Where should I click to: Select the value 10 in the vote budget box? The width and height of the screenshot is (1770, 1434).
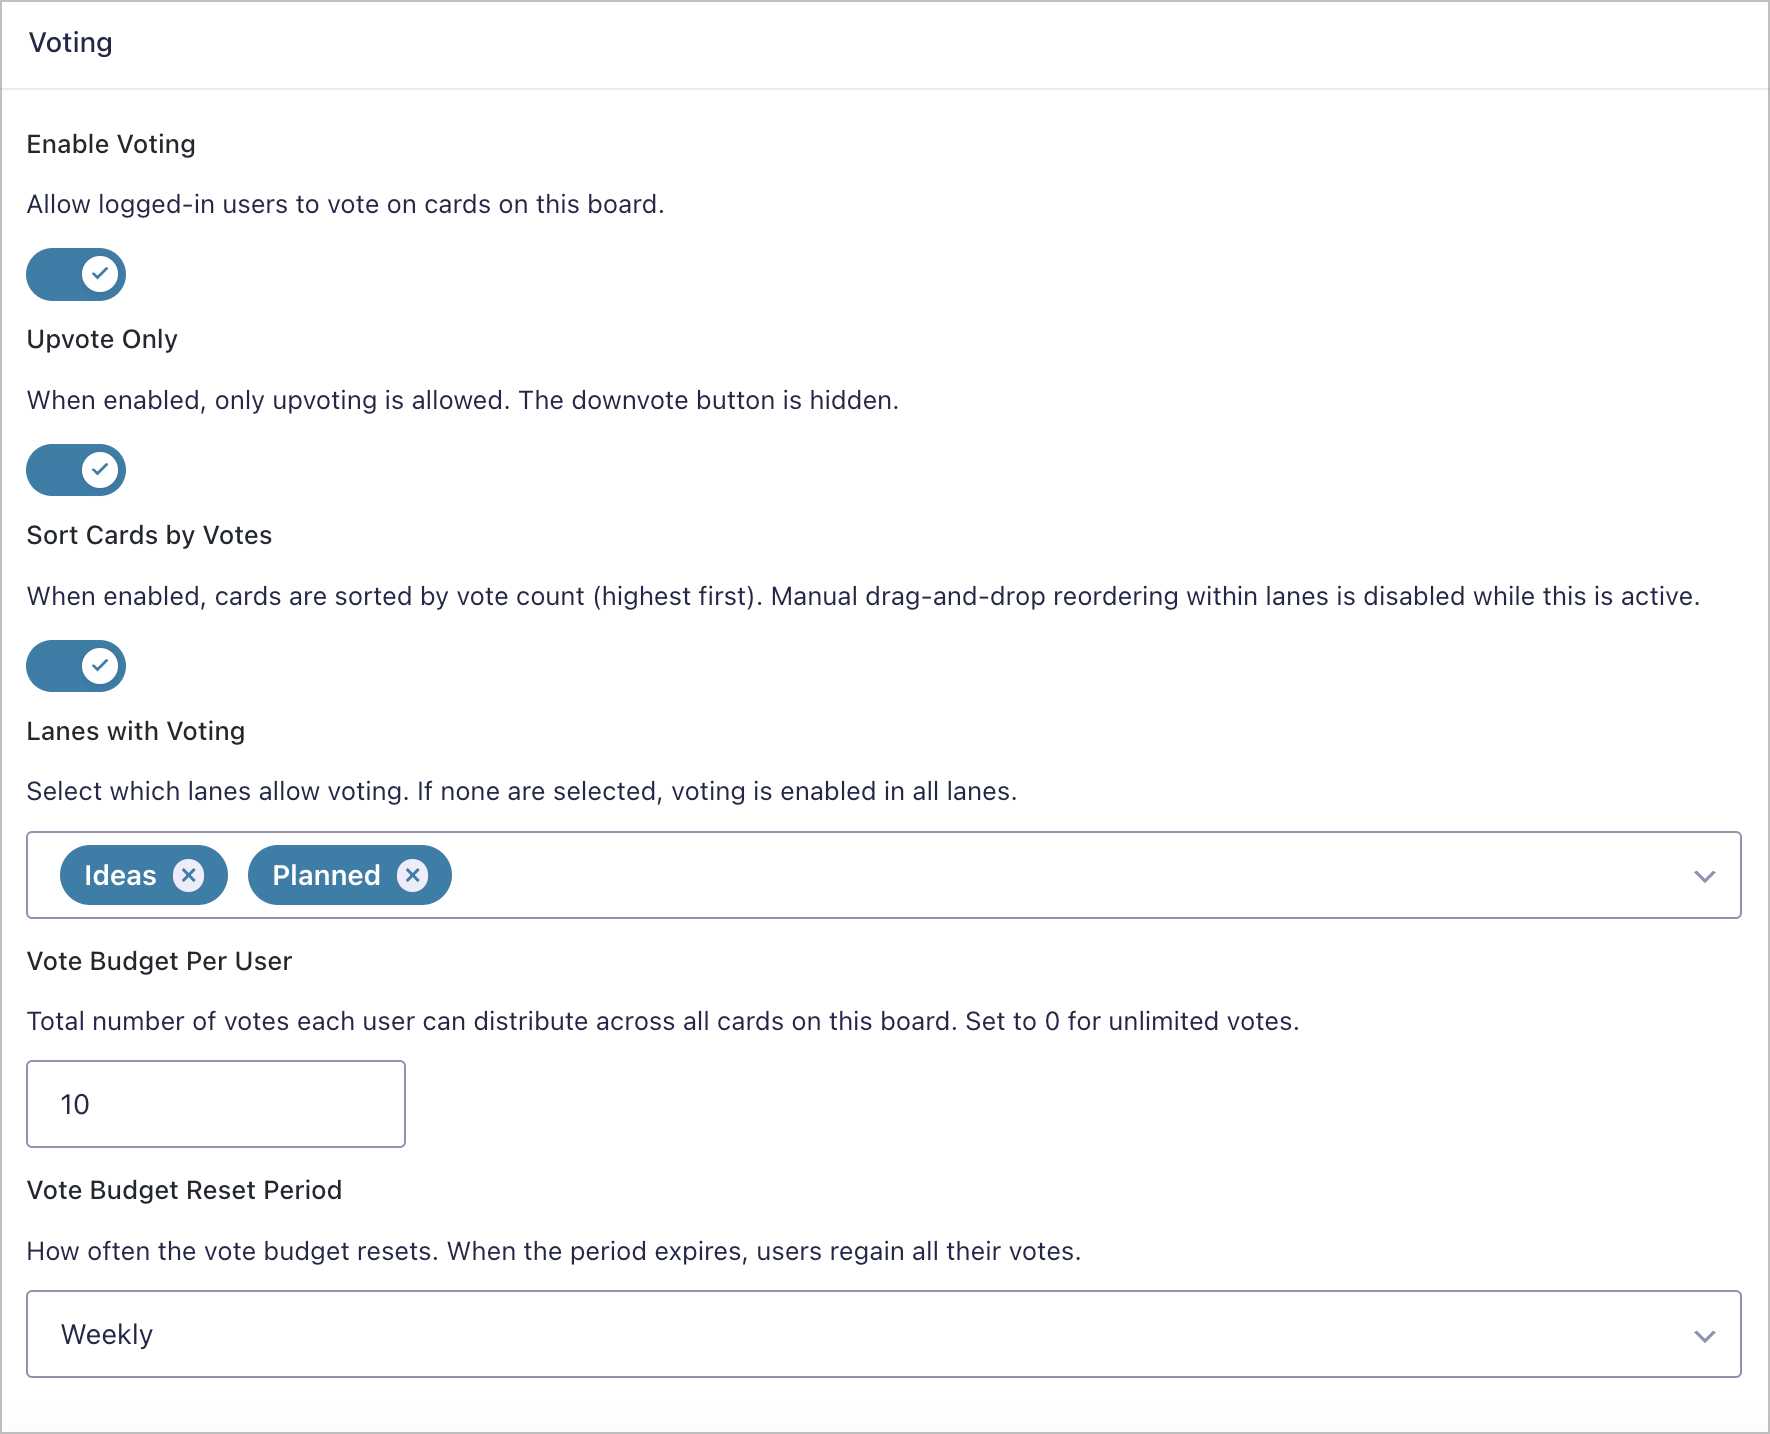(75, 1104)
